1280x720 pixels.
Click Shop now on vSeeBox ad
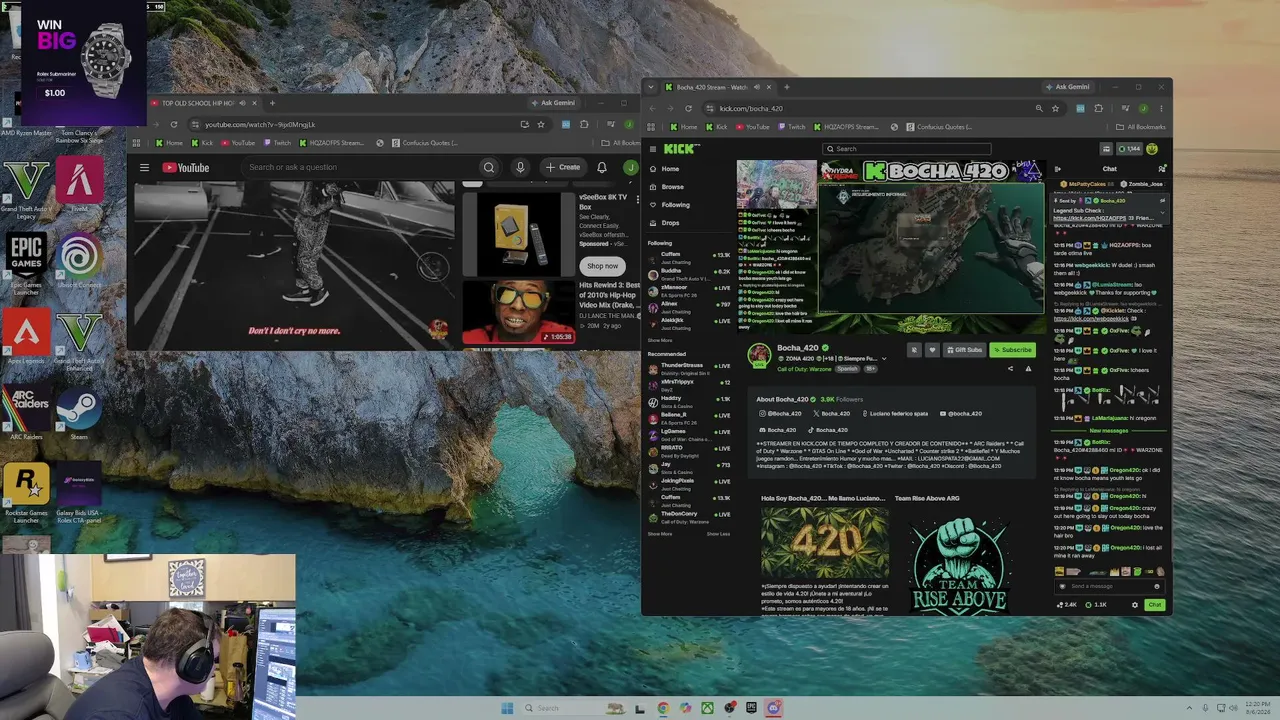[602, 266]
